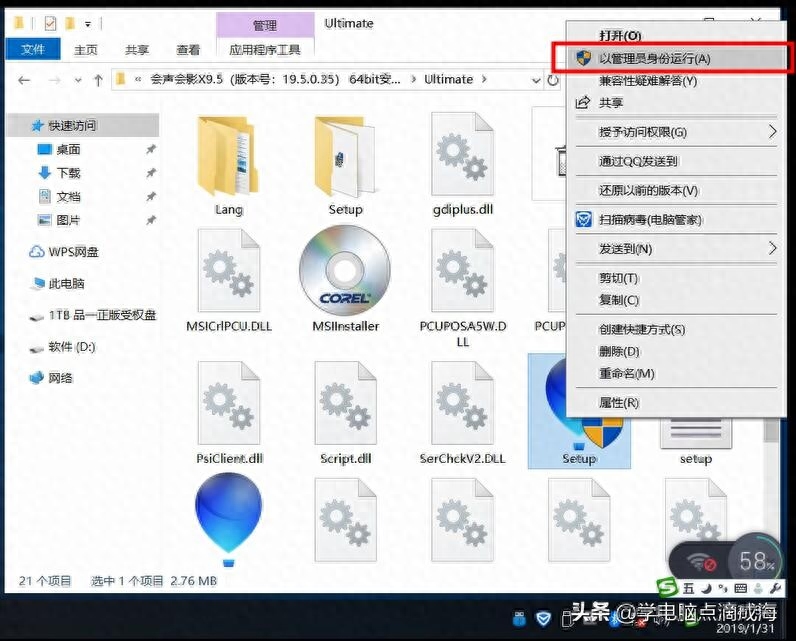
Task: Click the 58% floating monitor widget
Action: [x=756, y=561]
